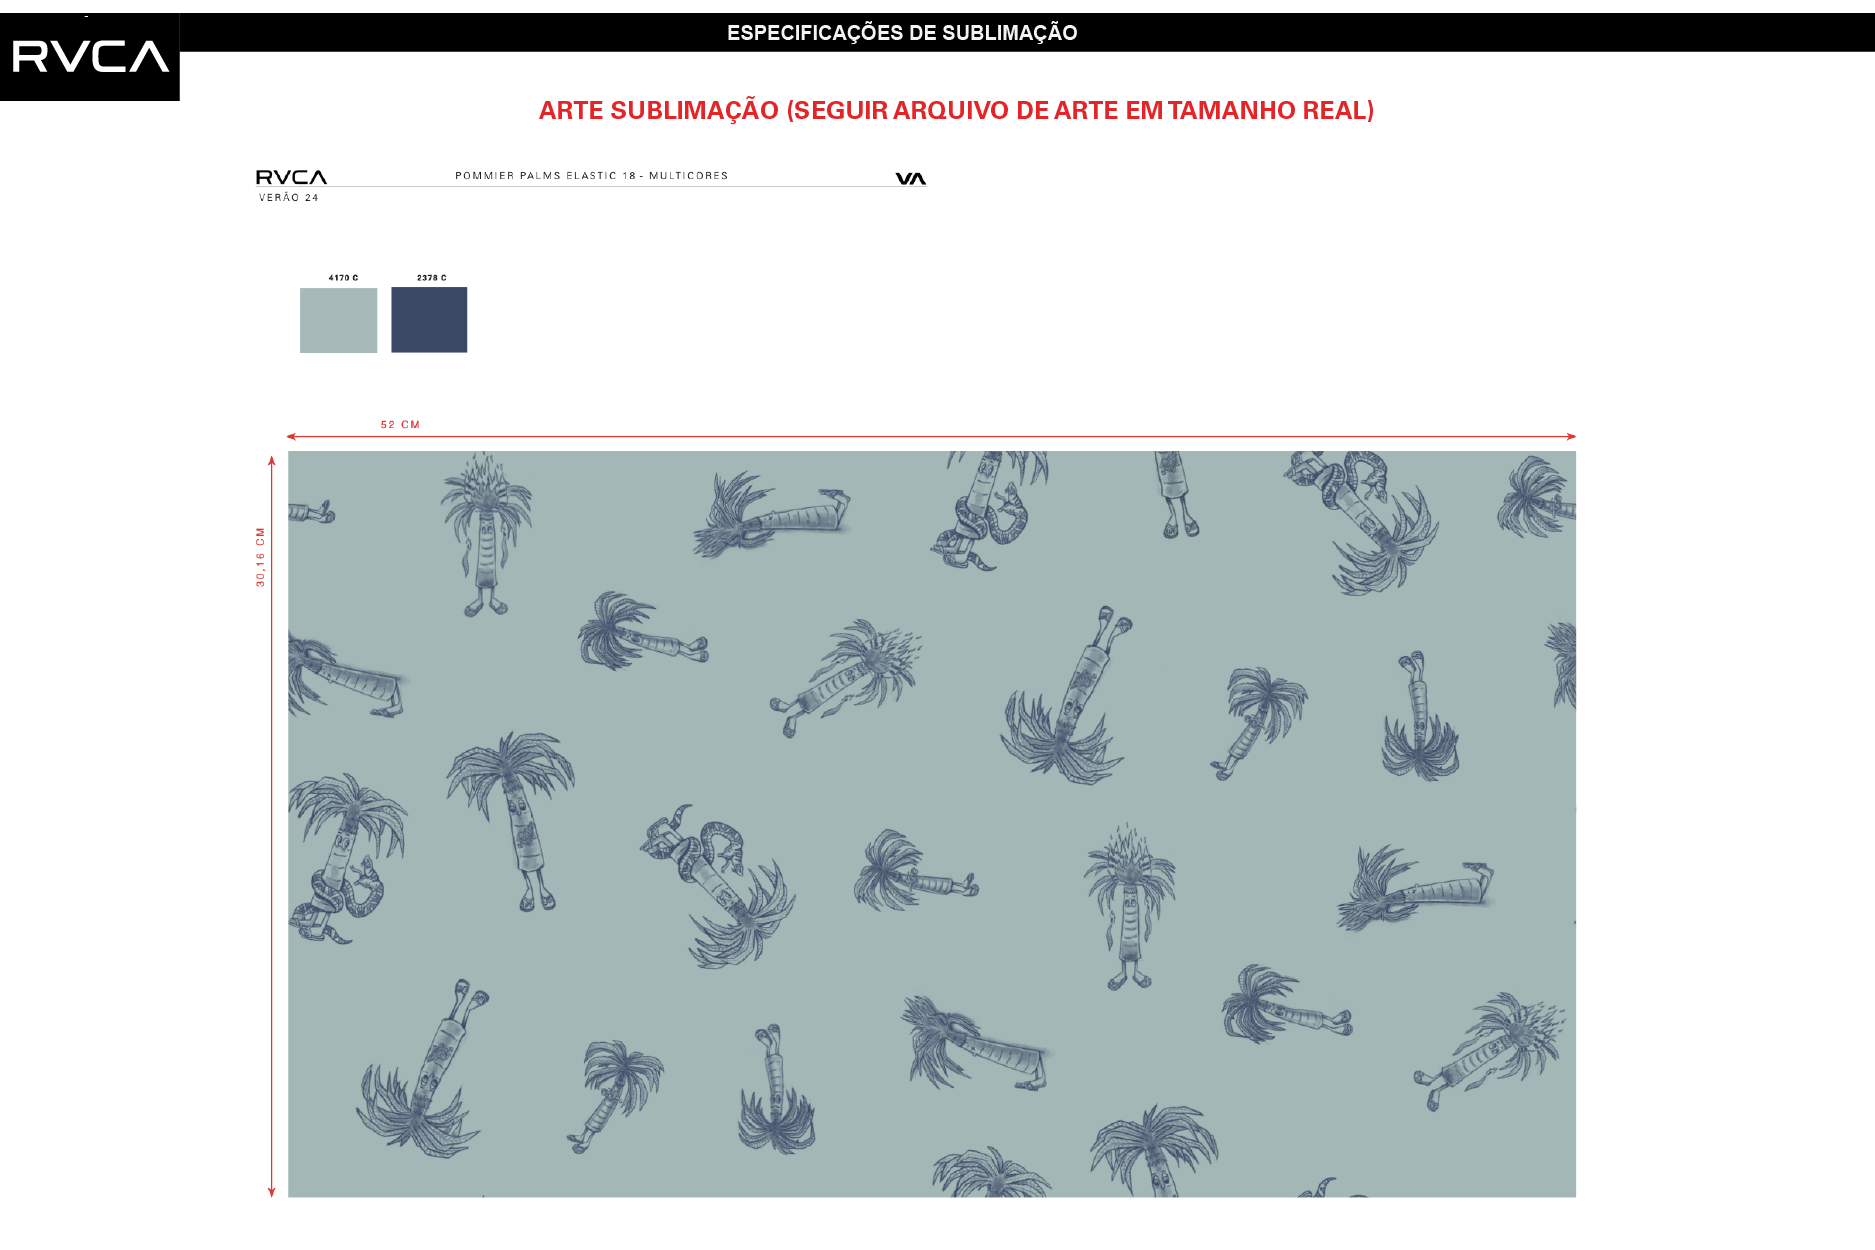
Task: Select the navy blue 2378 C swatch
Action: pos(429,320)
